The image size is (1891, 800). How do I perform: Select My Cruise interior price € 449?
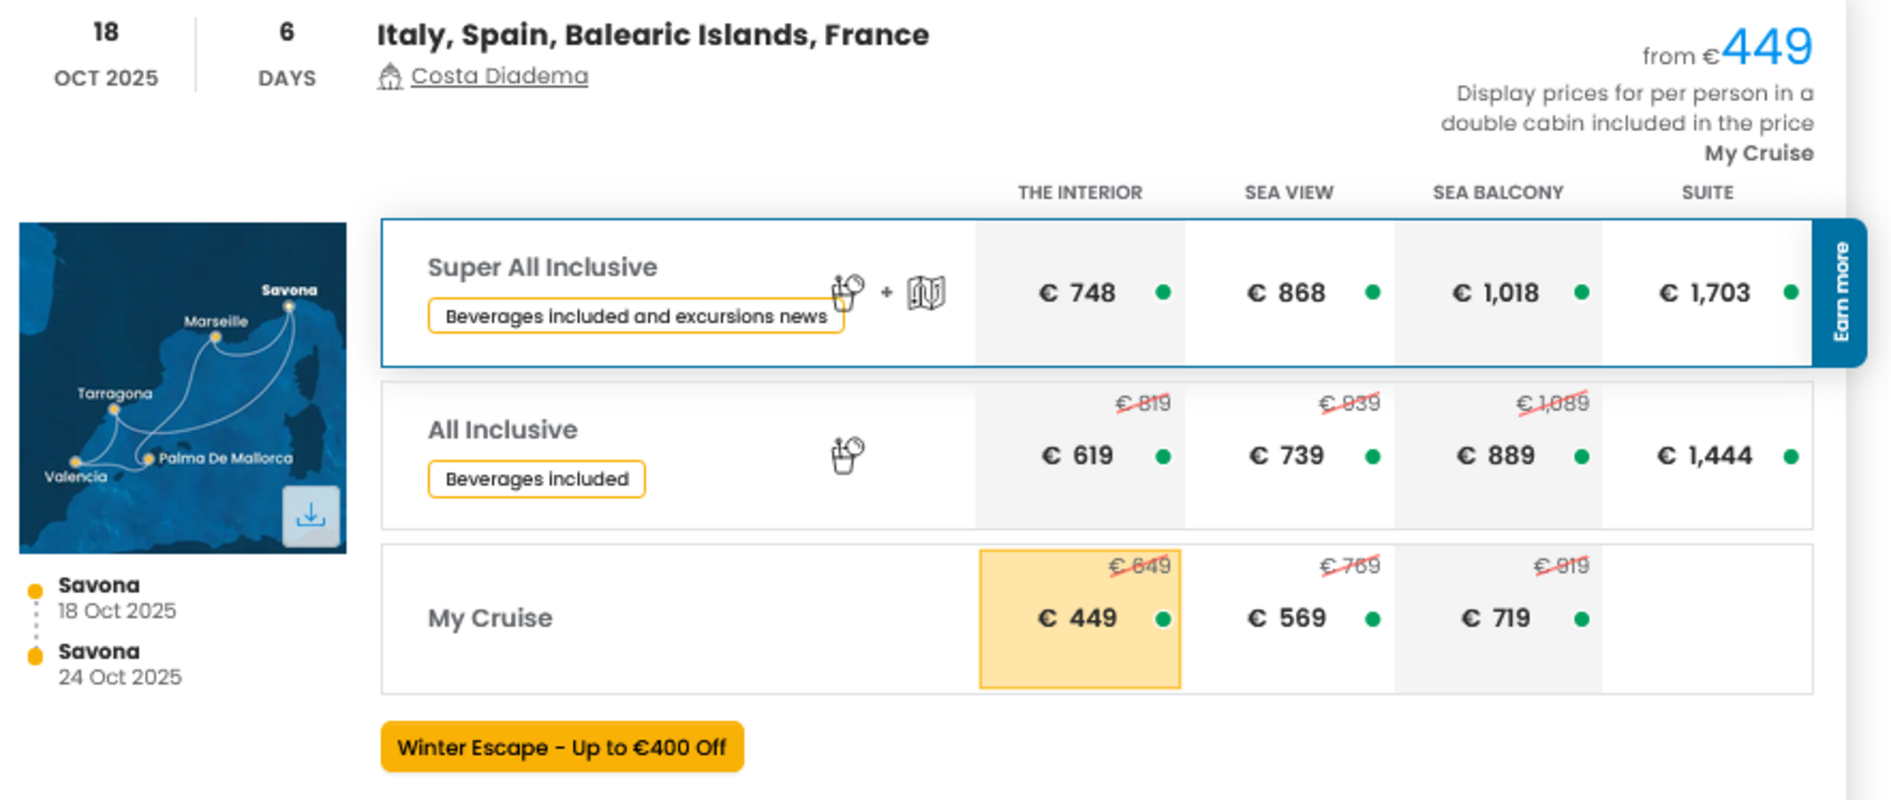point(1080,619)
